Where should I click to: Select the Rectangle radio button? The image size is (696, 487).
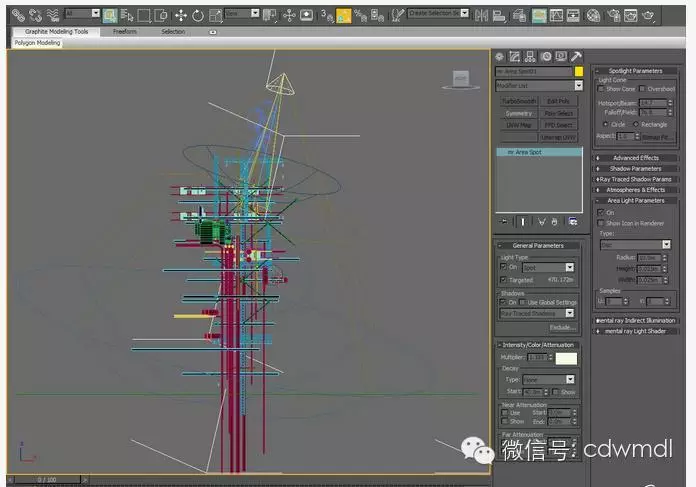click(636, 124)
